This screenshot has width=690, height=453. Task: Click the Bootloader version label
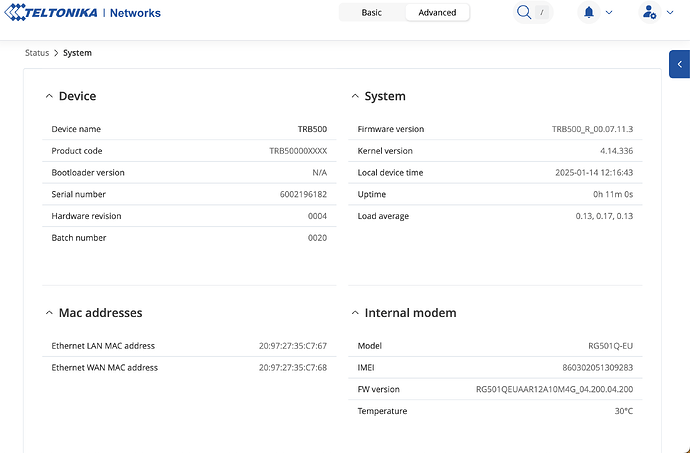[x=88, y=173]
